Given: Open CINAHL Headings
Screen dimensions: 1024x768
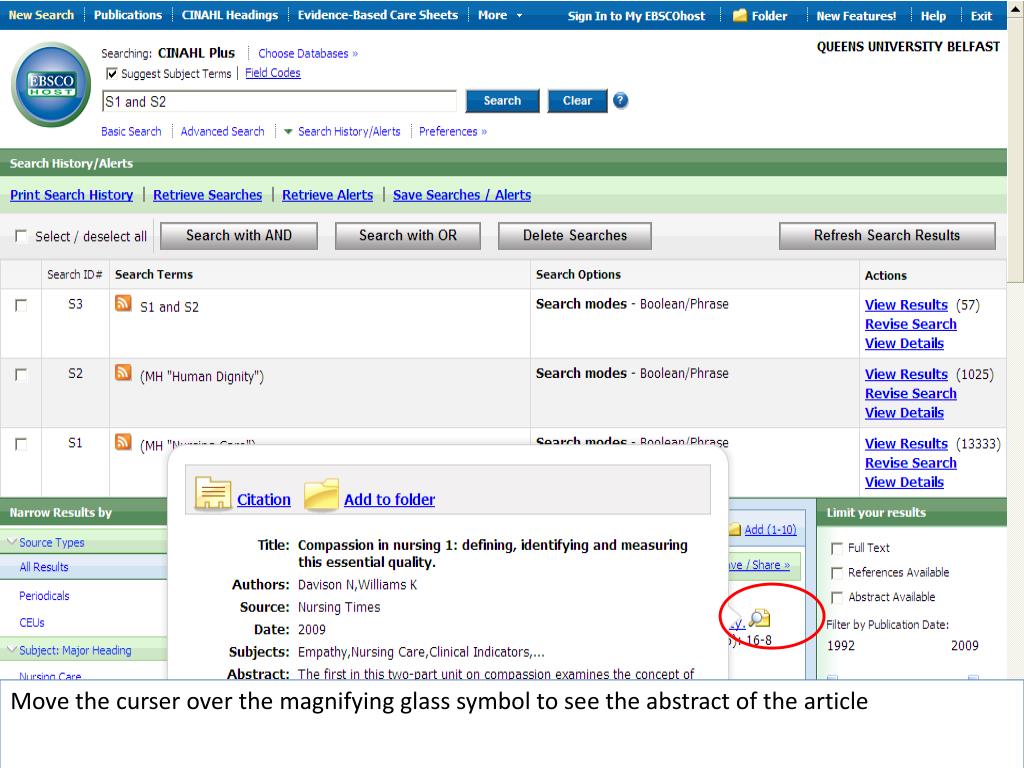Looking at the screenshot, I should 230,15.
